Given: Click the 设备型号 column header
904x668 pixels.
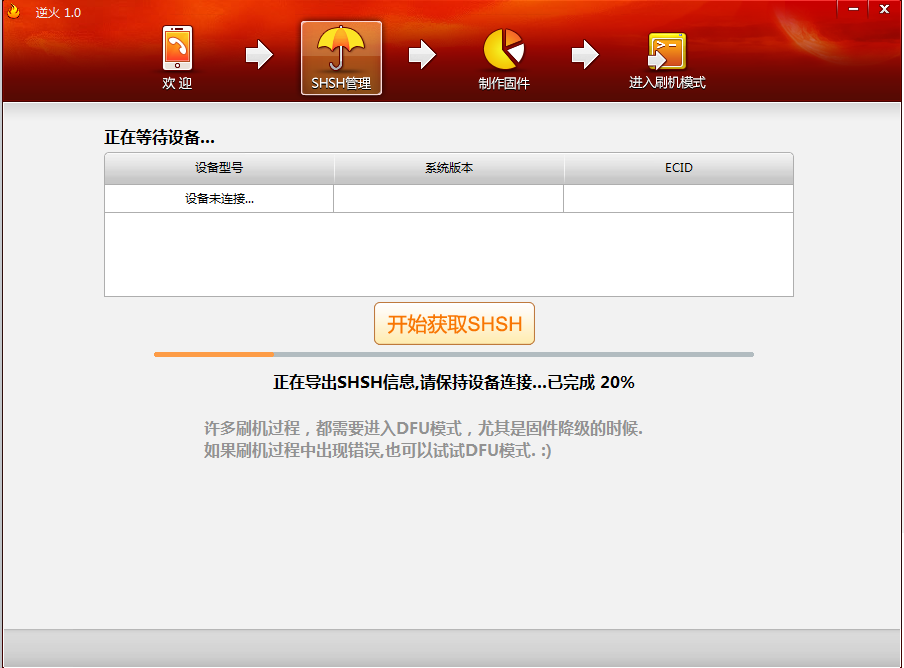Looking at the screenshot, I should point(219,168).
